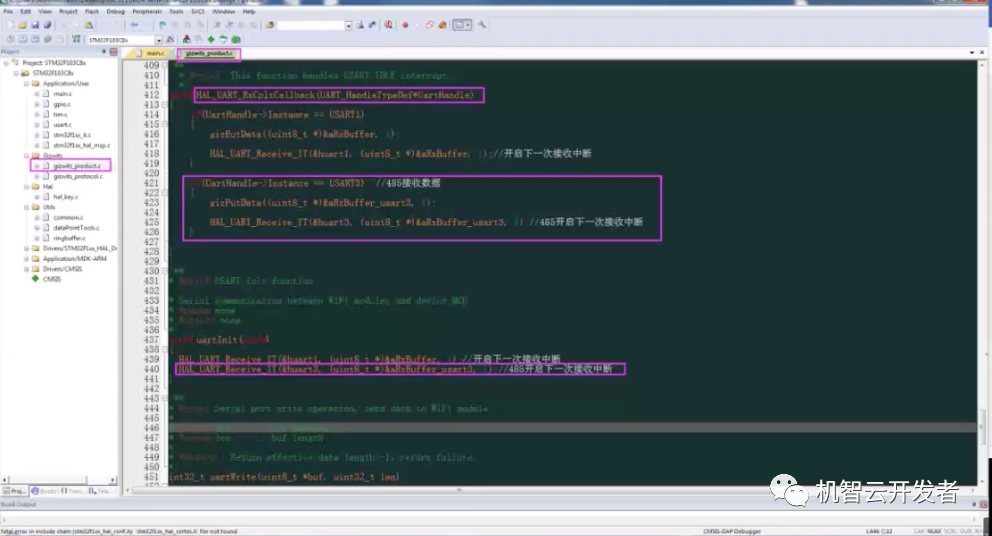Click the Insert Breakpoint red dot icon

[405, 25]
